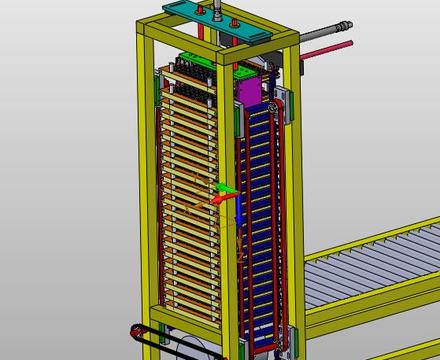Screen dimensions: 440x360
Task: Click the top pulley of the red vertical belt
Action: click(274, 107)
